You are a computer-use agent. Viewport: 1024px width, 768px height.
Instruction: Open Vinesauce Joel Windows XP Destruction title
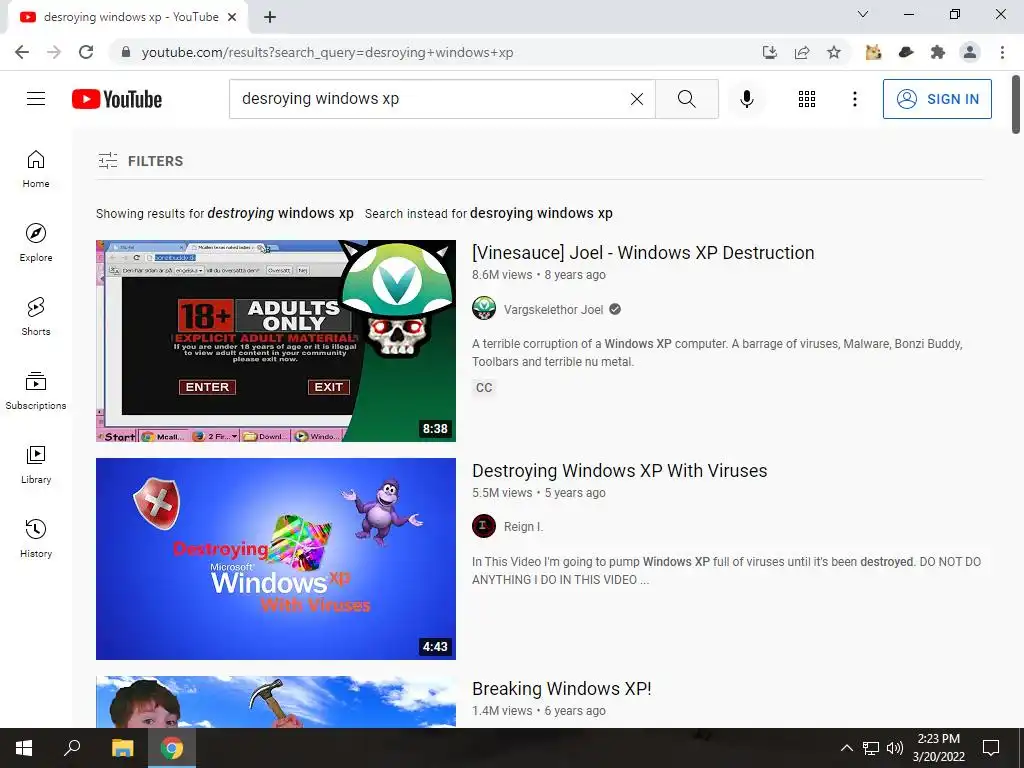(x=643, y=253)
